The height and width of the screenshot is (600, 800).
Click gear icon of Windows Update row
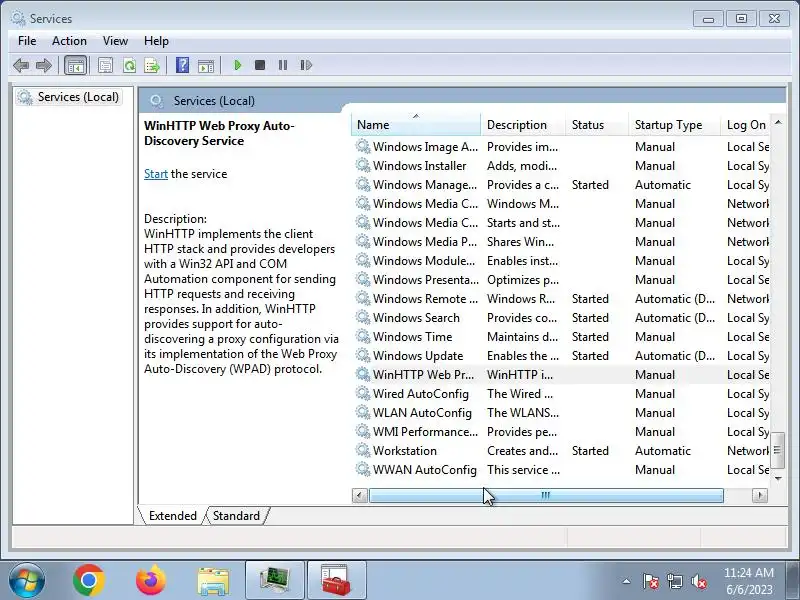click(x=363, y=355)
